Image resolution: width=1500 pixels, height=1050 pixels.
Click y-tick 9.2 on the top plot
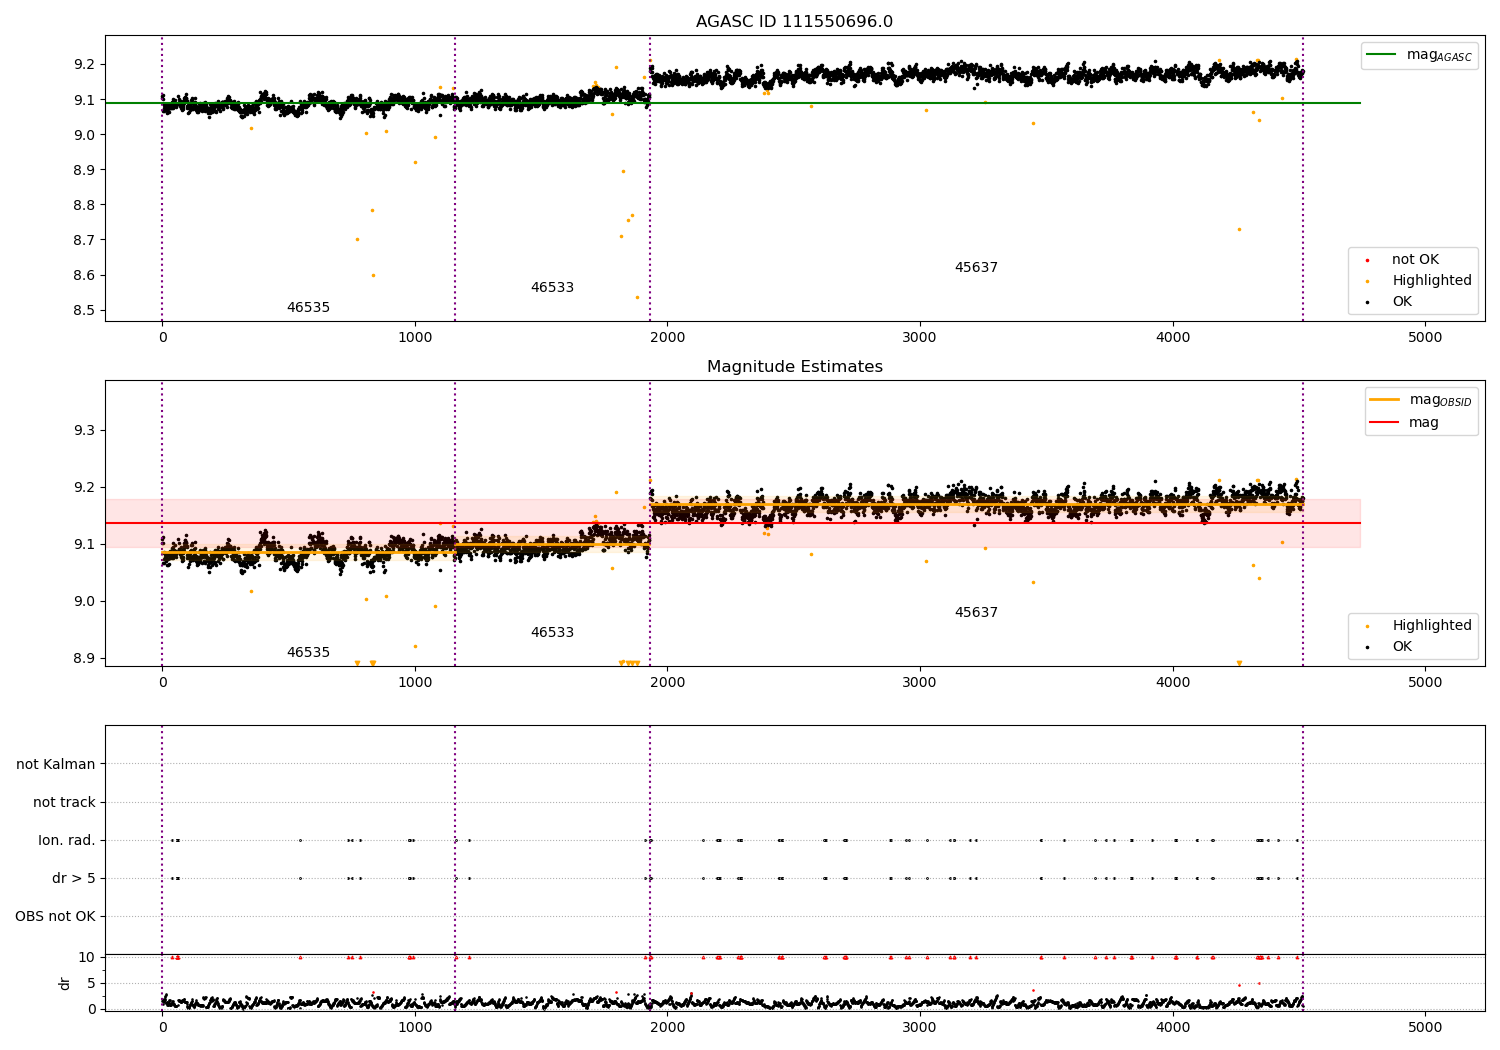tap(84, 65)
